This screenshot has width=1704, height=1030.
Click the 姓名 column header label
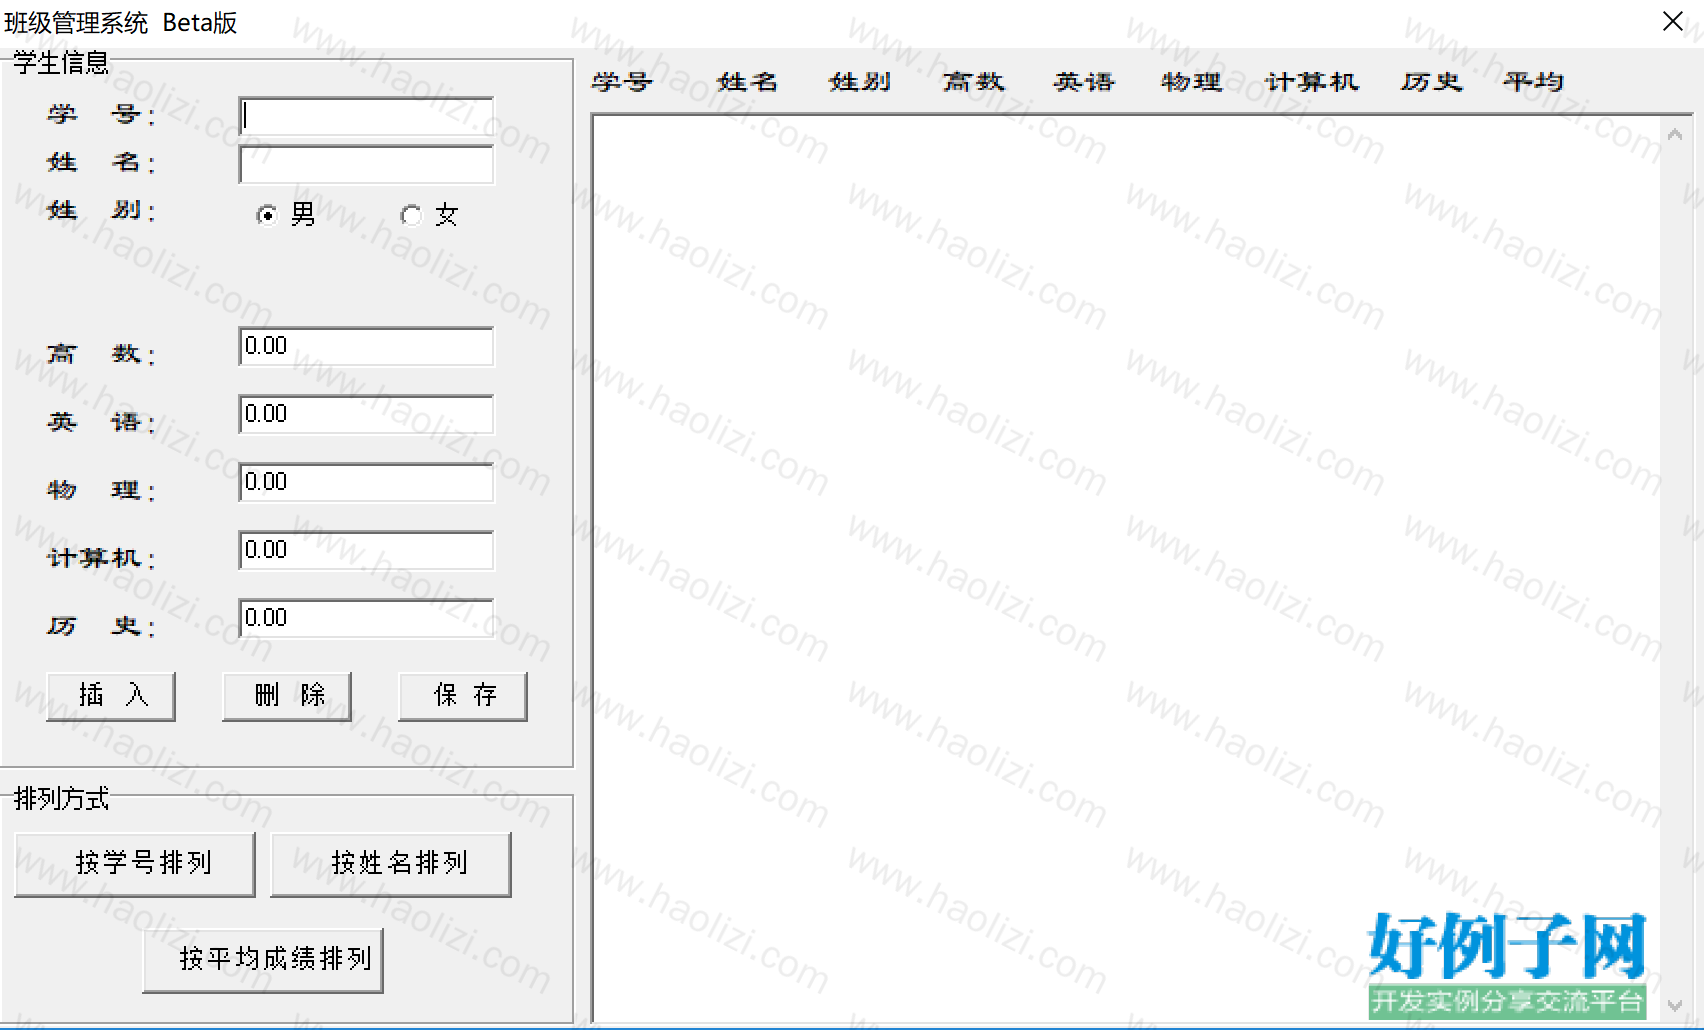coord(747,82)
